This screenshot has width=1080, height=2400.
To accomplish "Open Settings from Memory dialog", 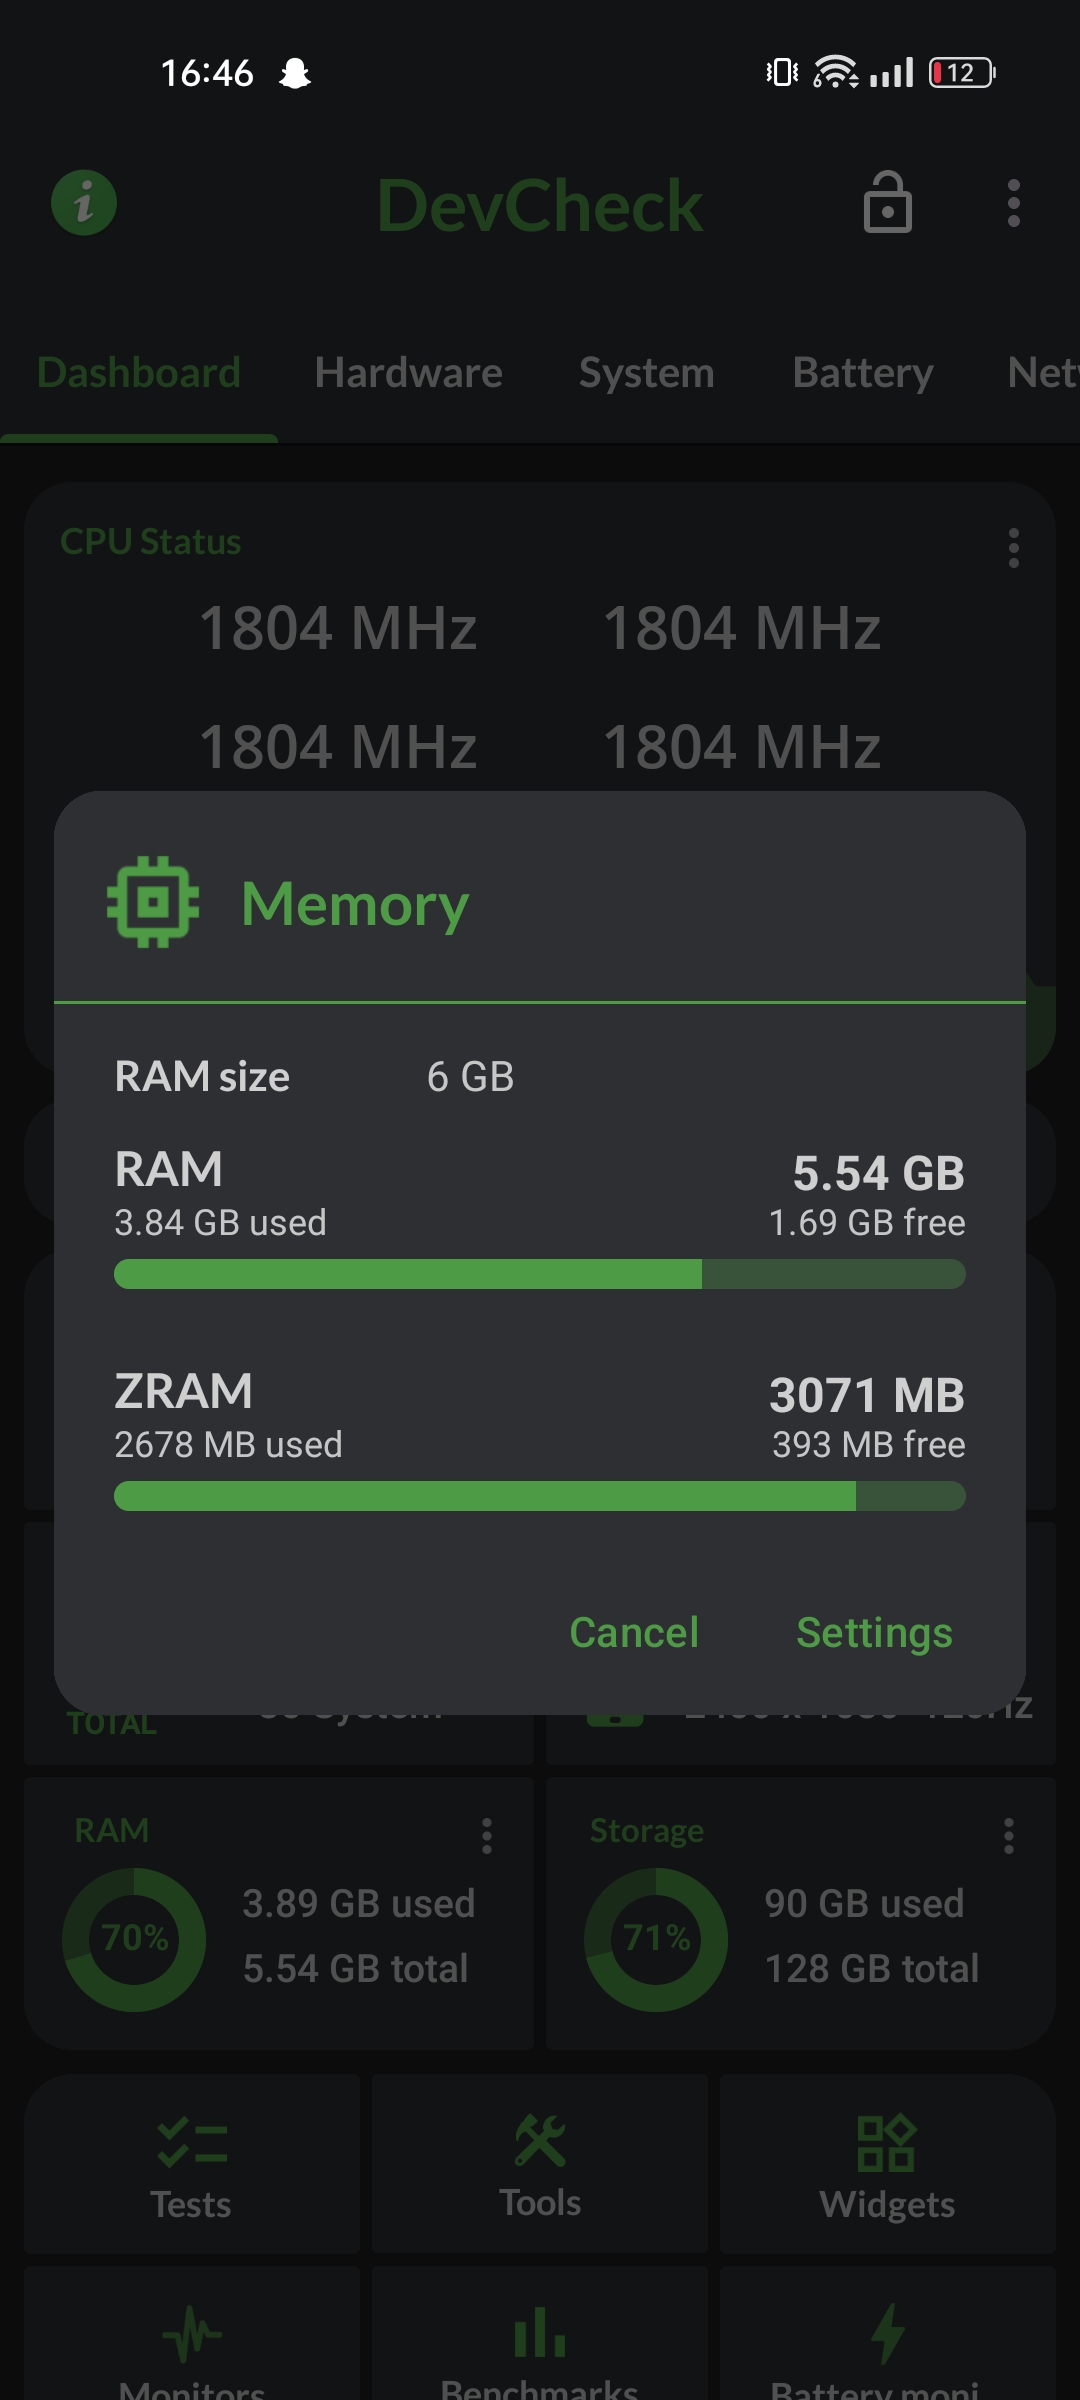I will pos(873,1633).
